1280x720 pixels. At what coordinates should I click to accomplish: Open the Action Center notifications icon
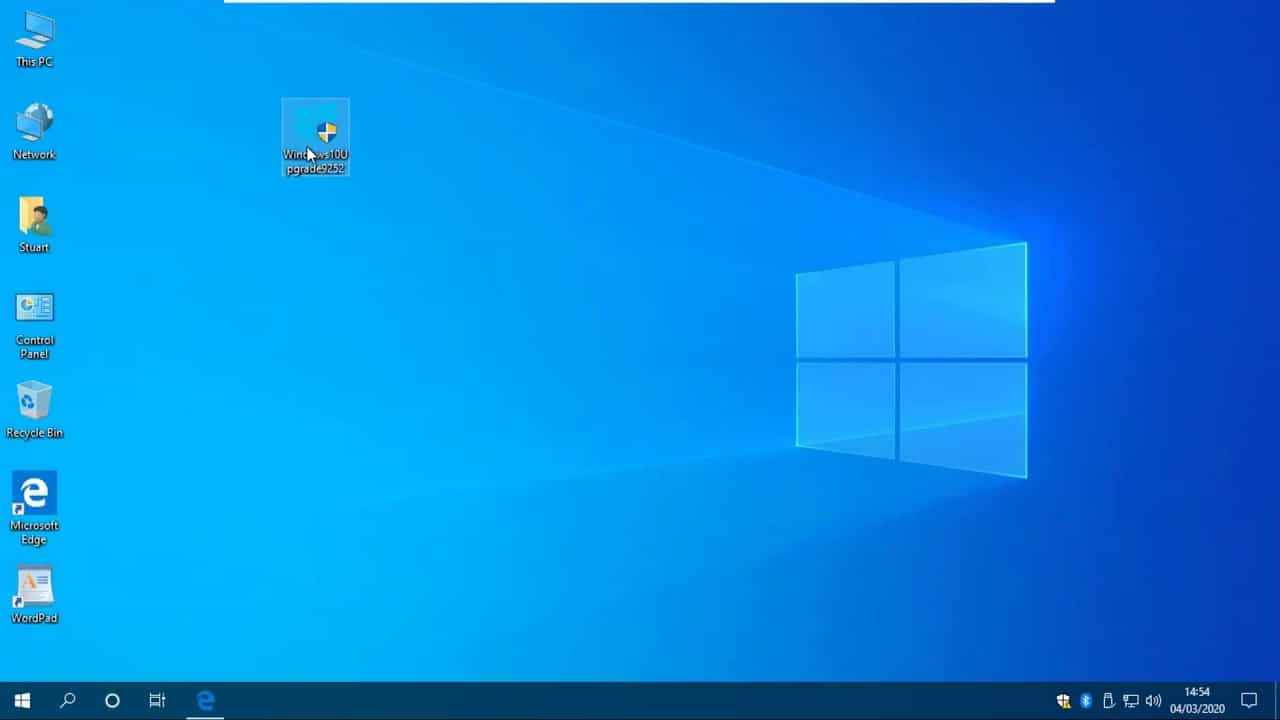[x=1249, y=701]
